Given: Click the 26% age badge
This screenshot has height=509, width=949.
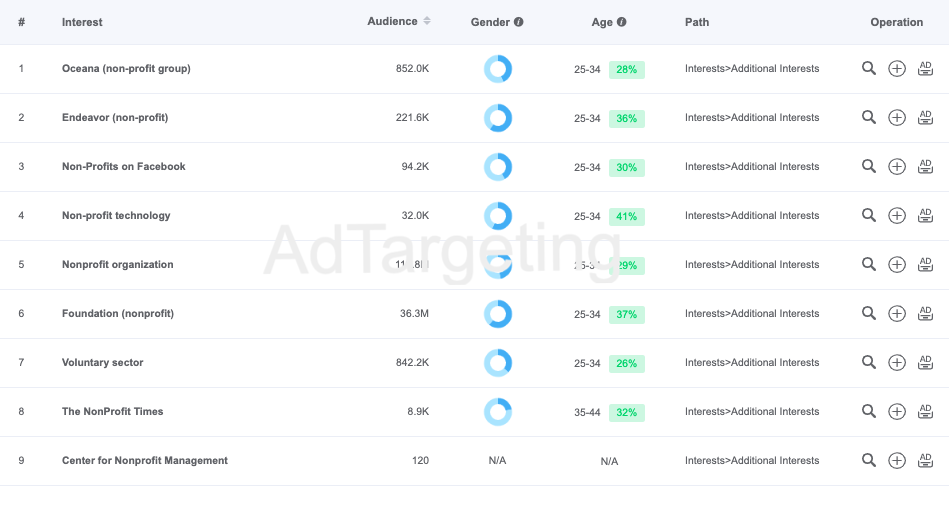Looking at the screenshot, I should 626,364.
